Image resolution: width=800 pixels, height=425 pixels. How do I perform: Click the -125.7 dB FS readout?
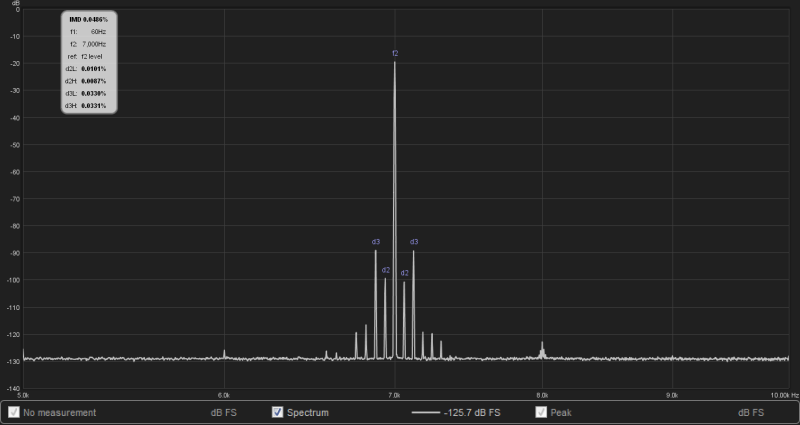[x=472, y=413]
